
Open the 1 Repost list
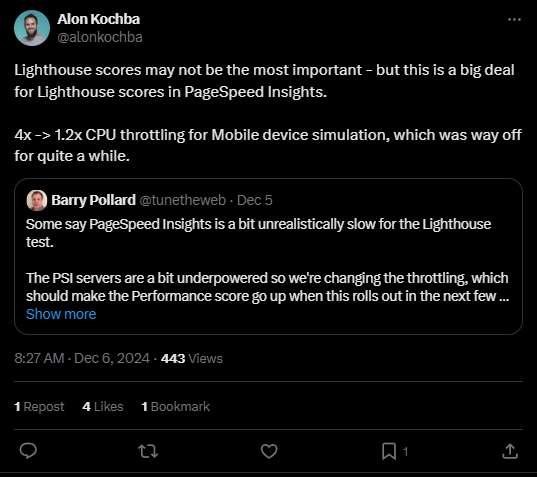[x=39, y=406]
